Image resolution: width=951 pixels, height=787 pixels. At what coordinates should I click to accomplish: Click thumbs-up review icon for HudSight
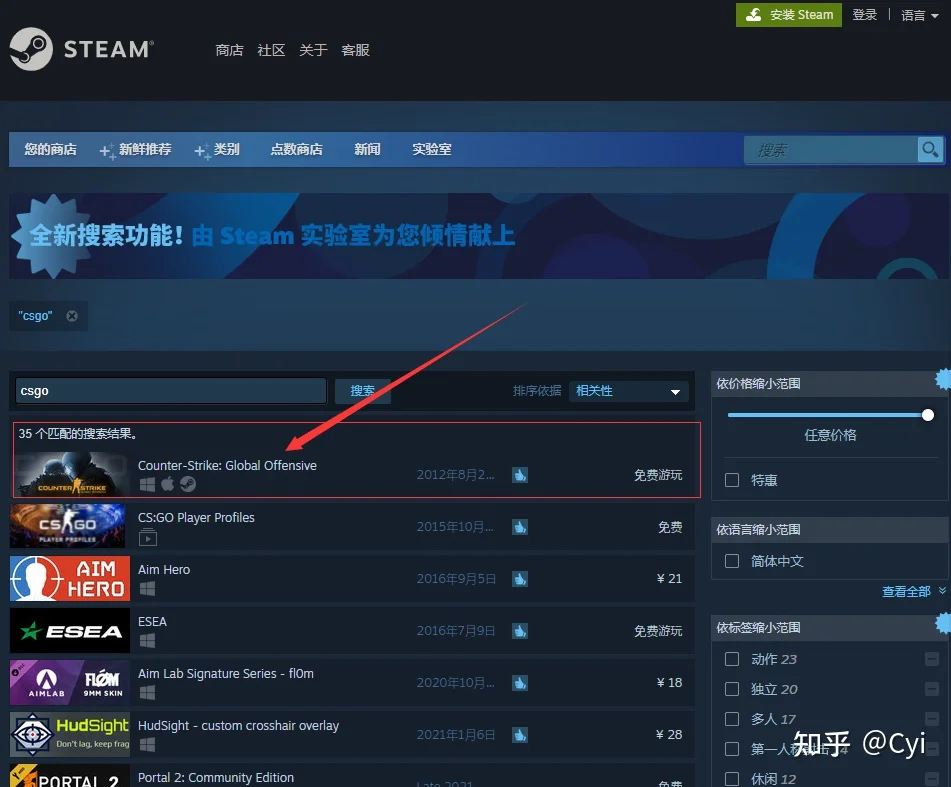pos(520,735)
